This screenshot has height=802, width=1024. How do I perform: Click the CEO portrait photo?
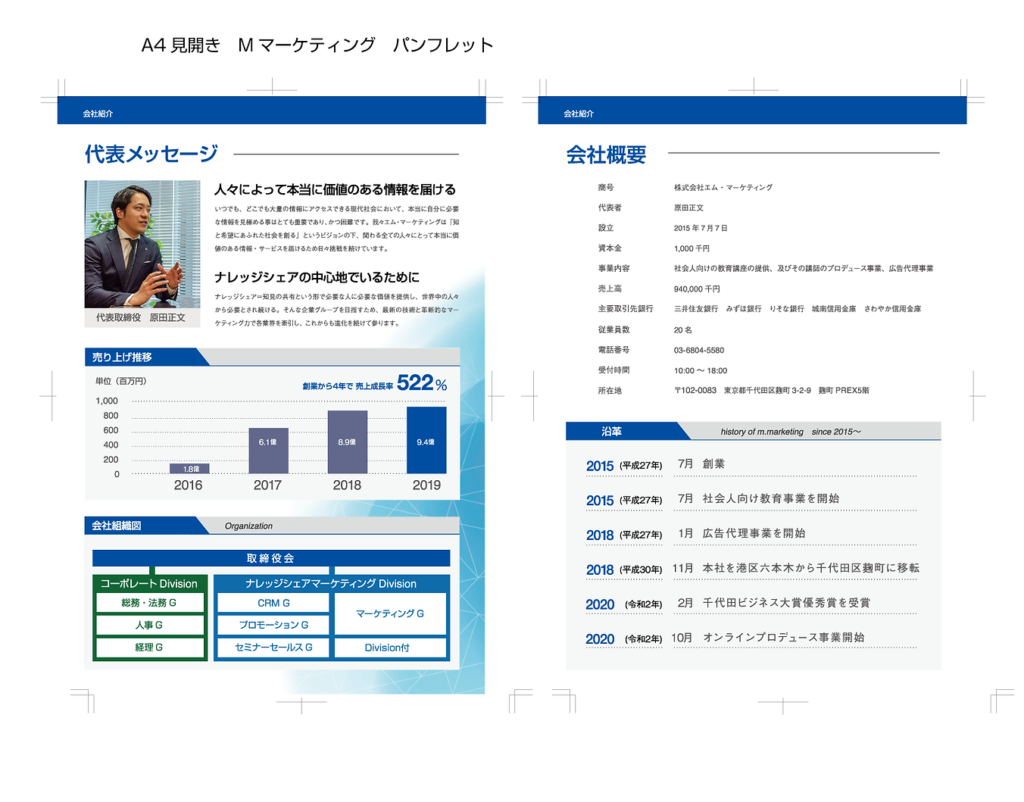(142, 244)
